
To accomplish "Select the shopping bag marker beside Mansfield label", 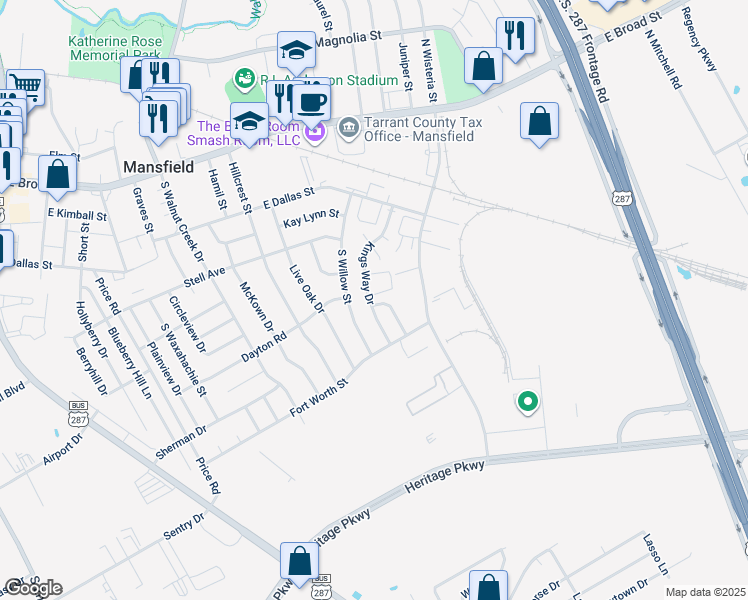I will [x=58, y=176].
